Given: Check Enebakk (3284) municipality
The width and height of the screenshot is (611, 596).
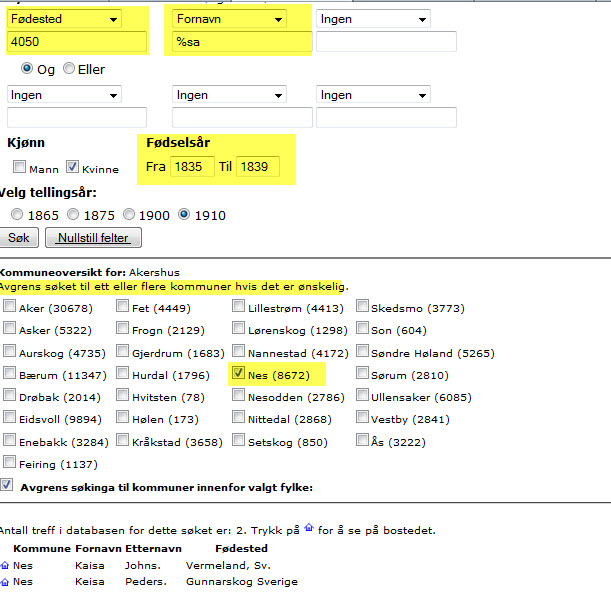Looking at the screenshot, I should coord(9,440).
